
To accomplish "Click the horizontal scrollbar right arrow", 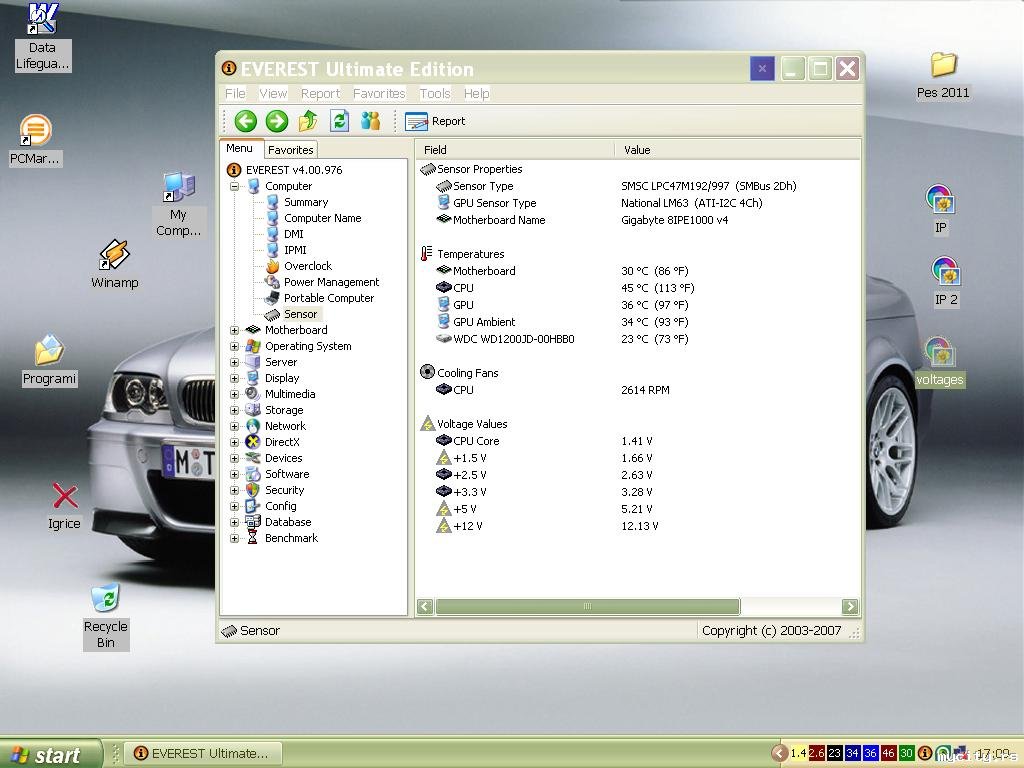I will [850, 606].
